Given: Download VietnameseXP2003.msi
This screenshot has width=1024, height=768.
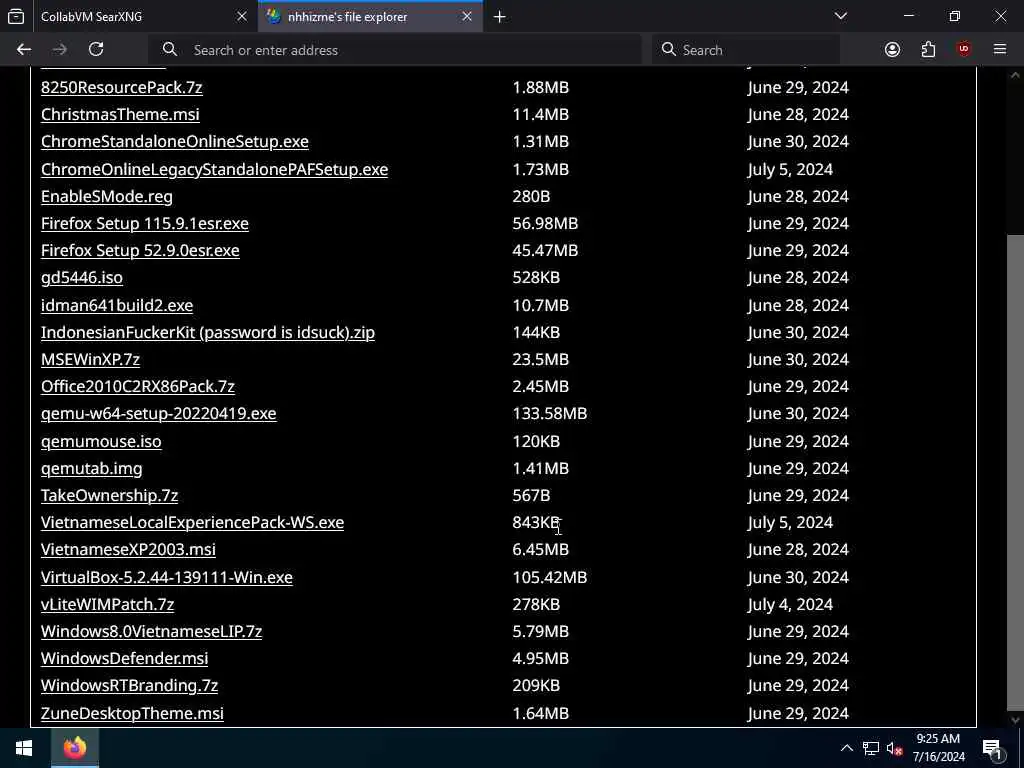Looking at the screenshot, I should tap(128, 550).
